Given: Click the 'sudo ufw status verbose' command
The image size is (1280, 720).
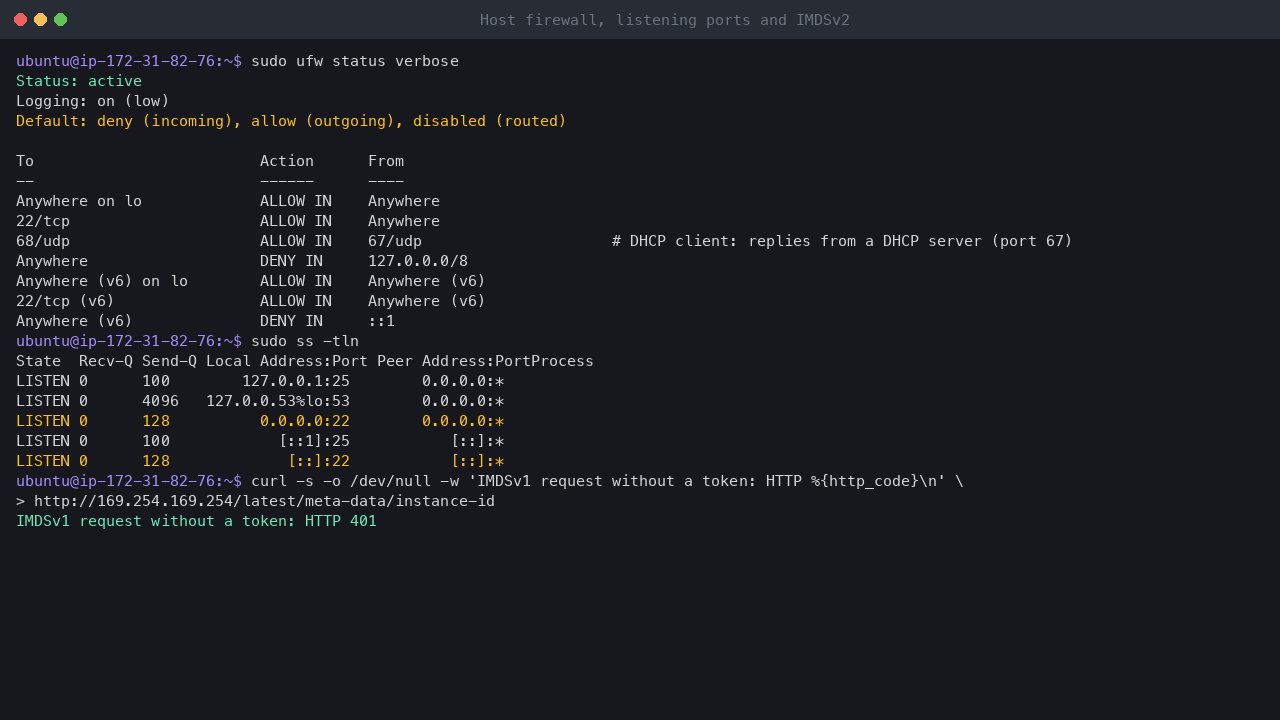Looking at the screenshot, I should pos(355,61).
